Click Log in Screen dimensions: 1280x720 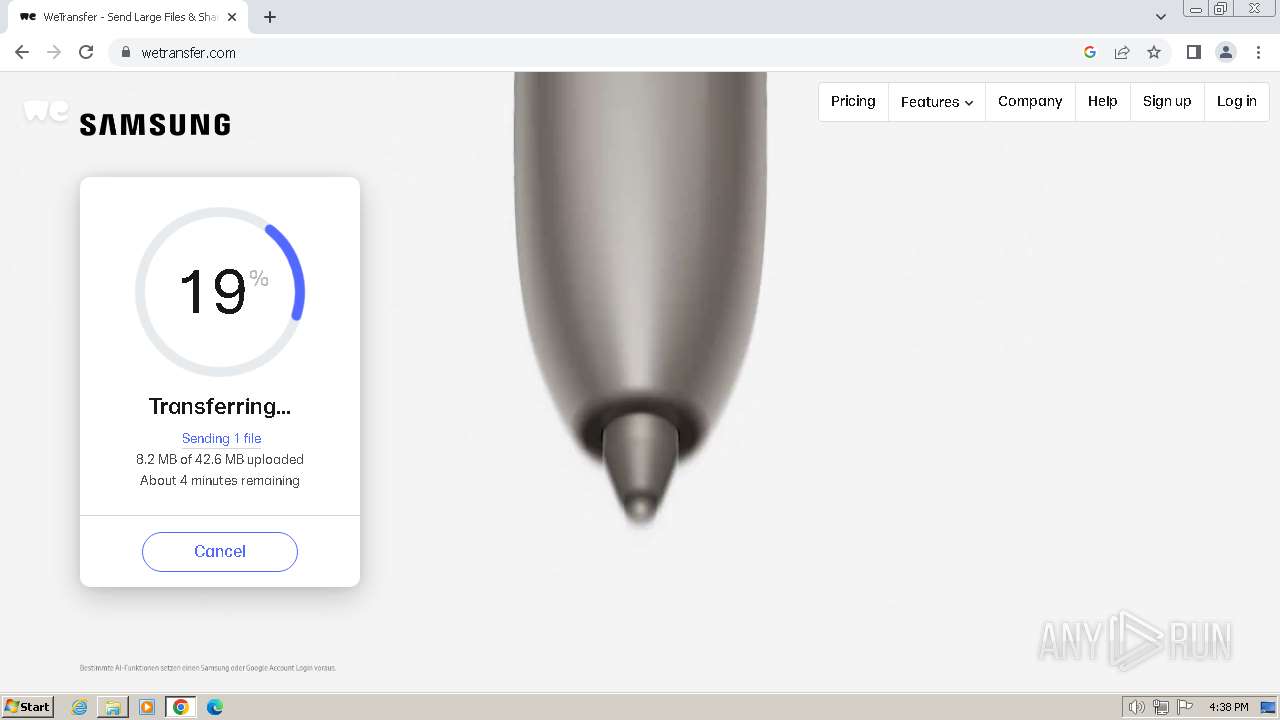[1237, 101]
